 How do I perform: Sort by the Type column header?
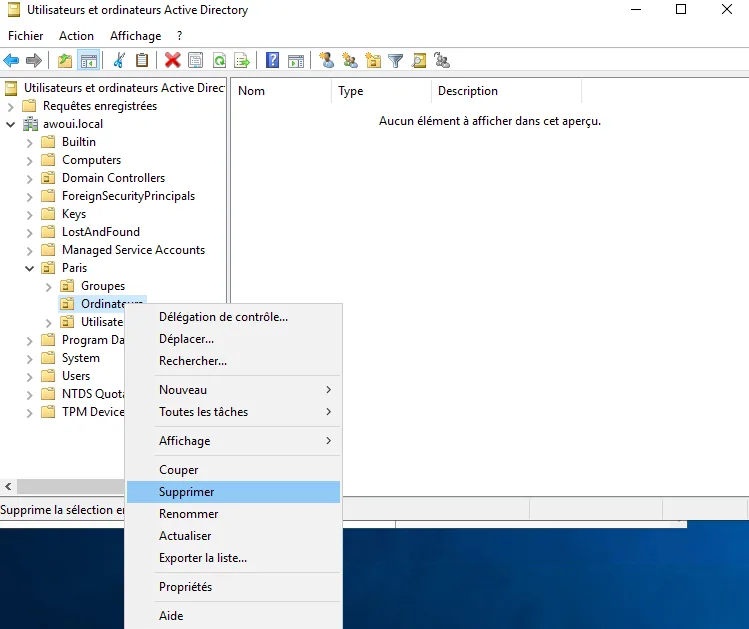tap(381, 91)
